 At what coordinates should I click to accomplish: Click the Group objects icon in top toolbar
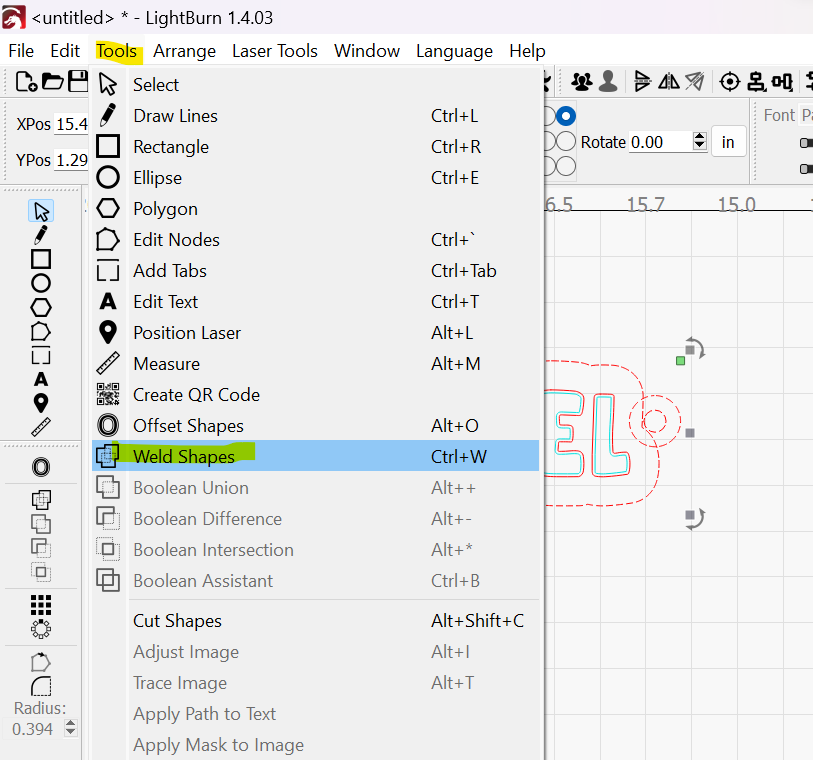pos(581,82)
